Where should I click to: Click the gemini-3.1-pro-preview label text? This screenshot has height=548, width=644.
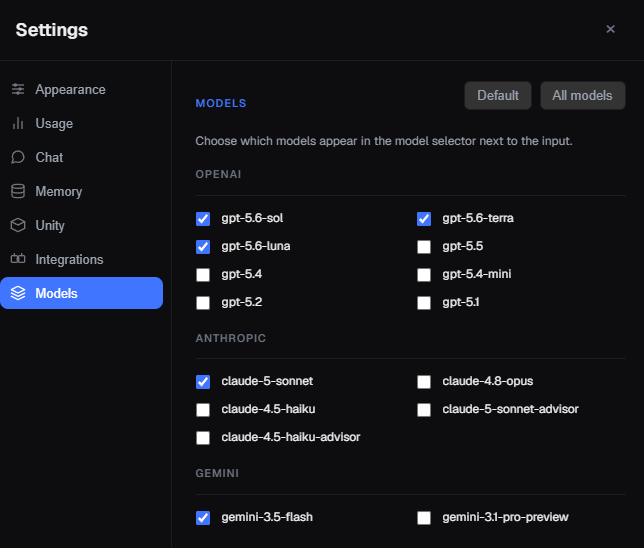point(505,517)
